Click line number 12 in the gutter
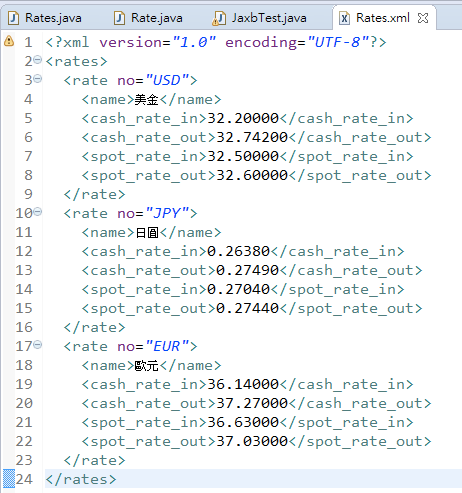462x493 pixels. tap(24, 251)
